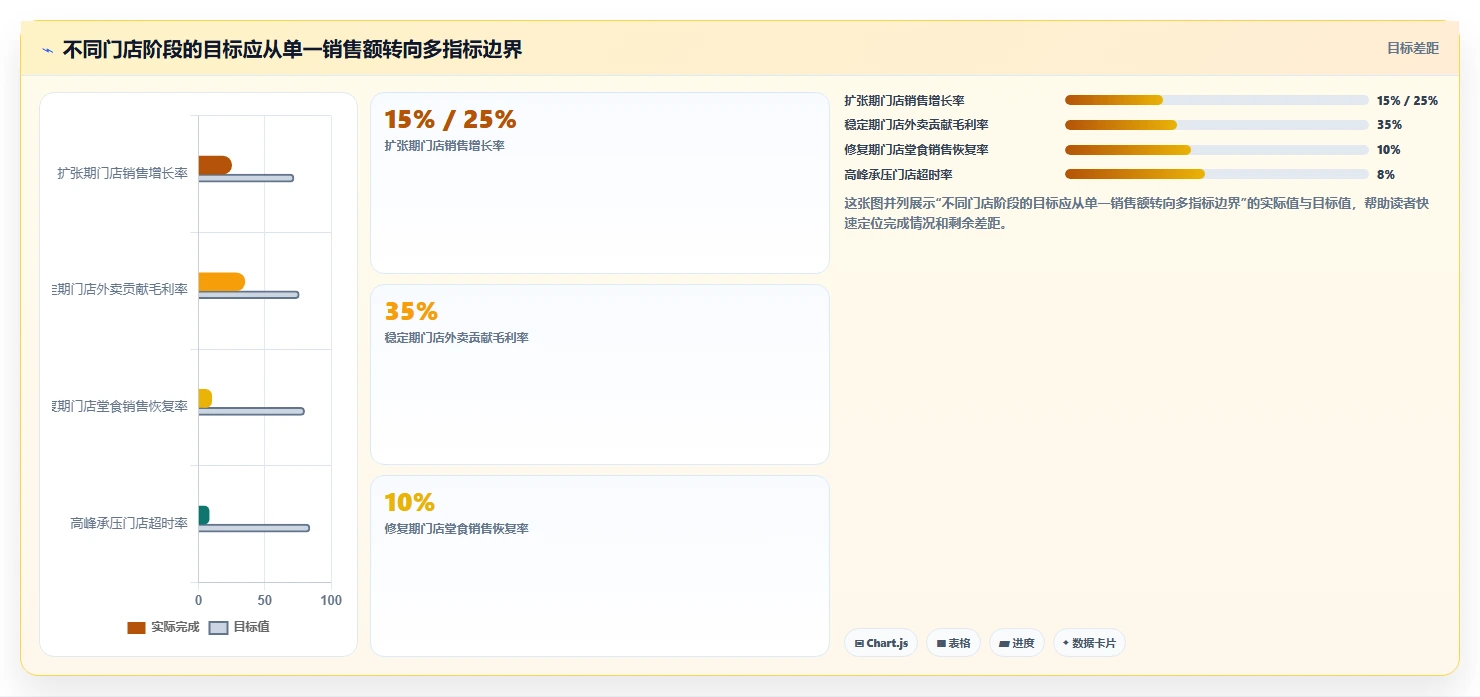Click yellow actual bar for 堂食销售恢复率
Screen dimensions: 1480x697
pos(205,398)
